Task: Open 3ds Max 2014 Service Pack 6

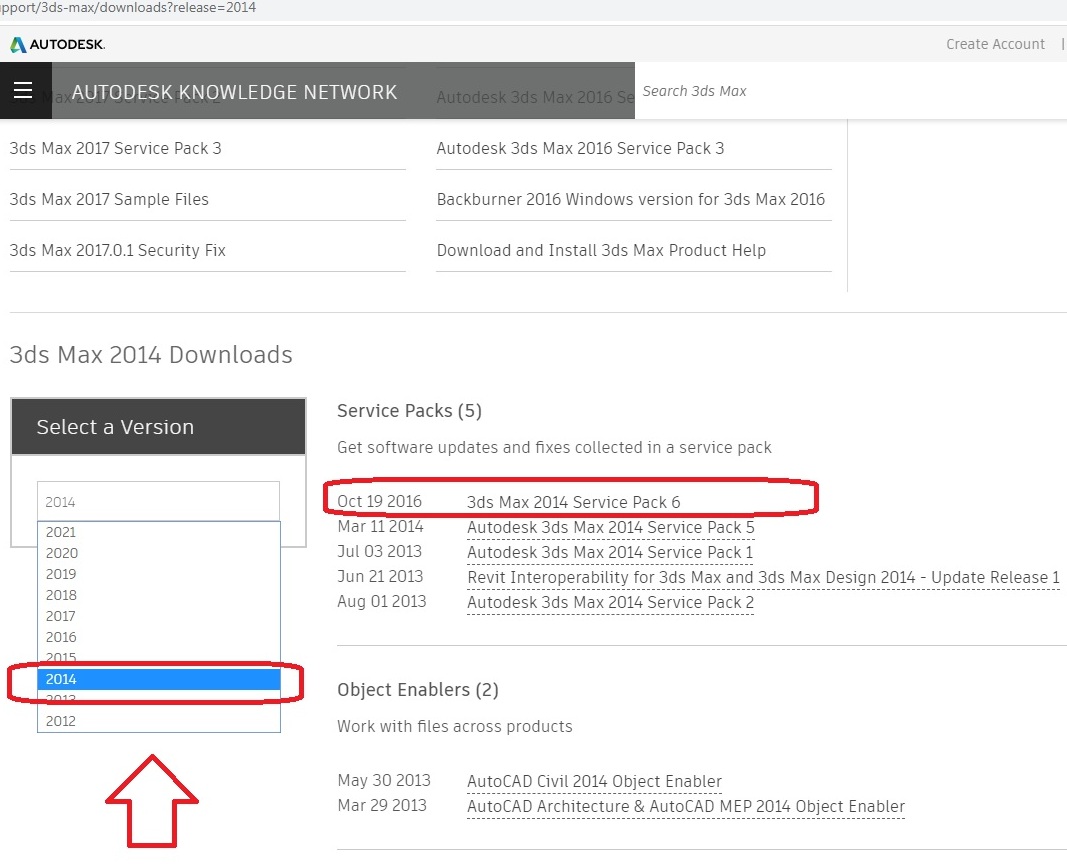Action: coord(574,502)
